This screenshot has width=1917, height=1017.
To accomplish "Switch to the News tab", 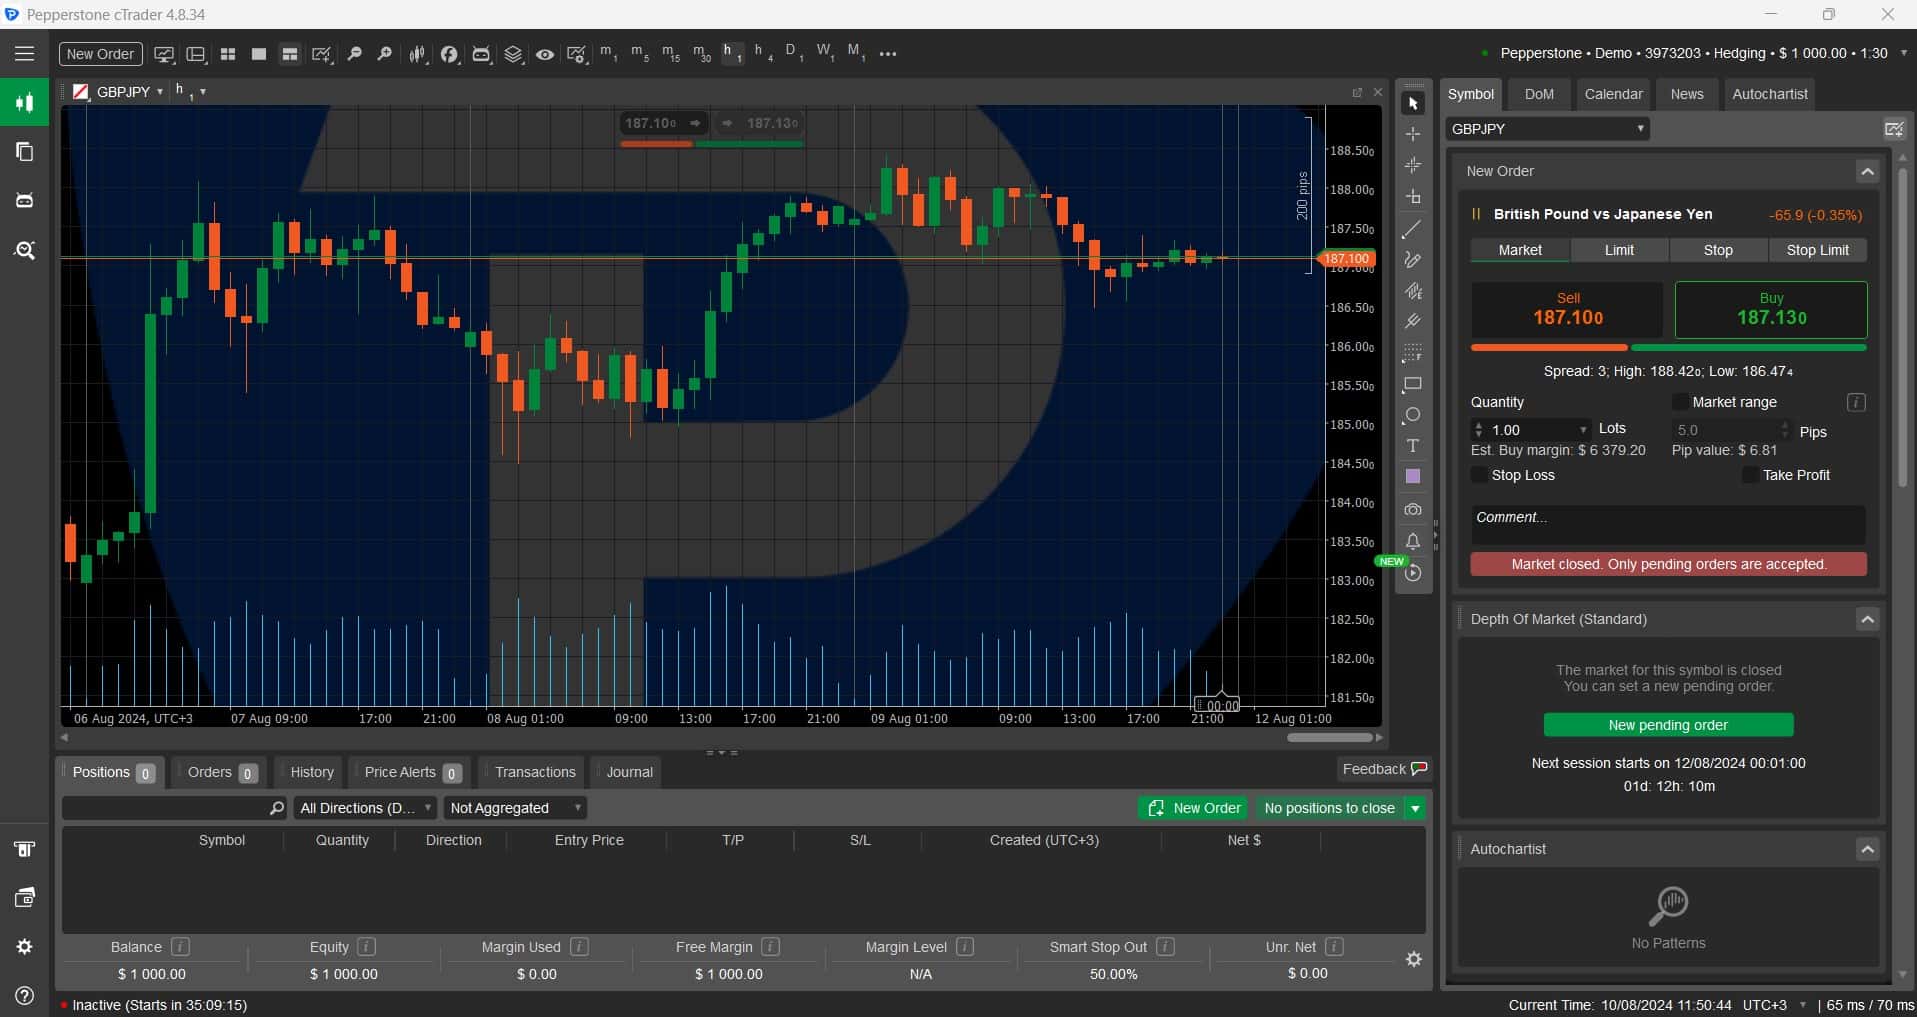I will click(1687, 94).
